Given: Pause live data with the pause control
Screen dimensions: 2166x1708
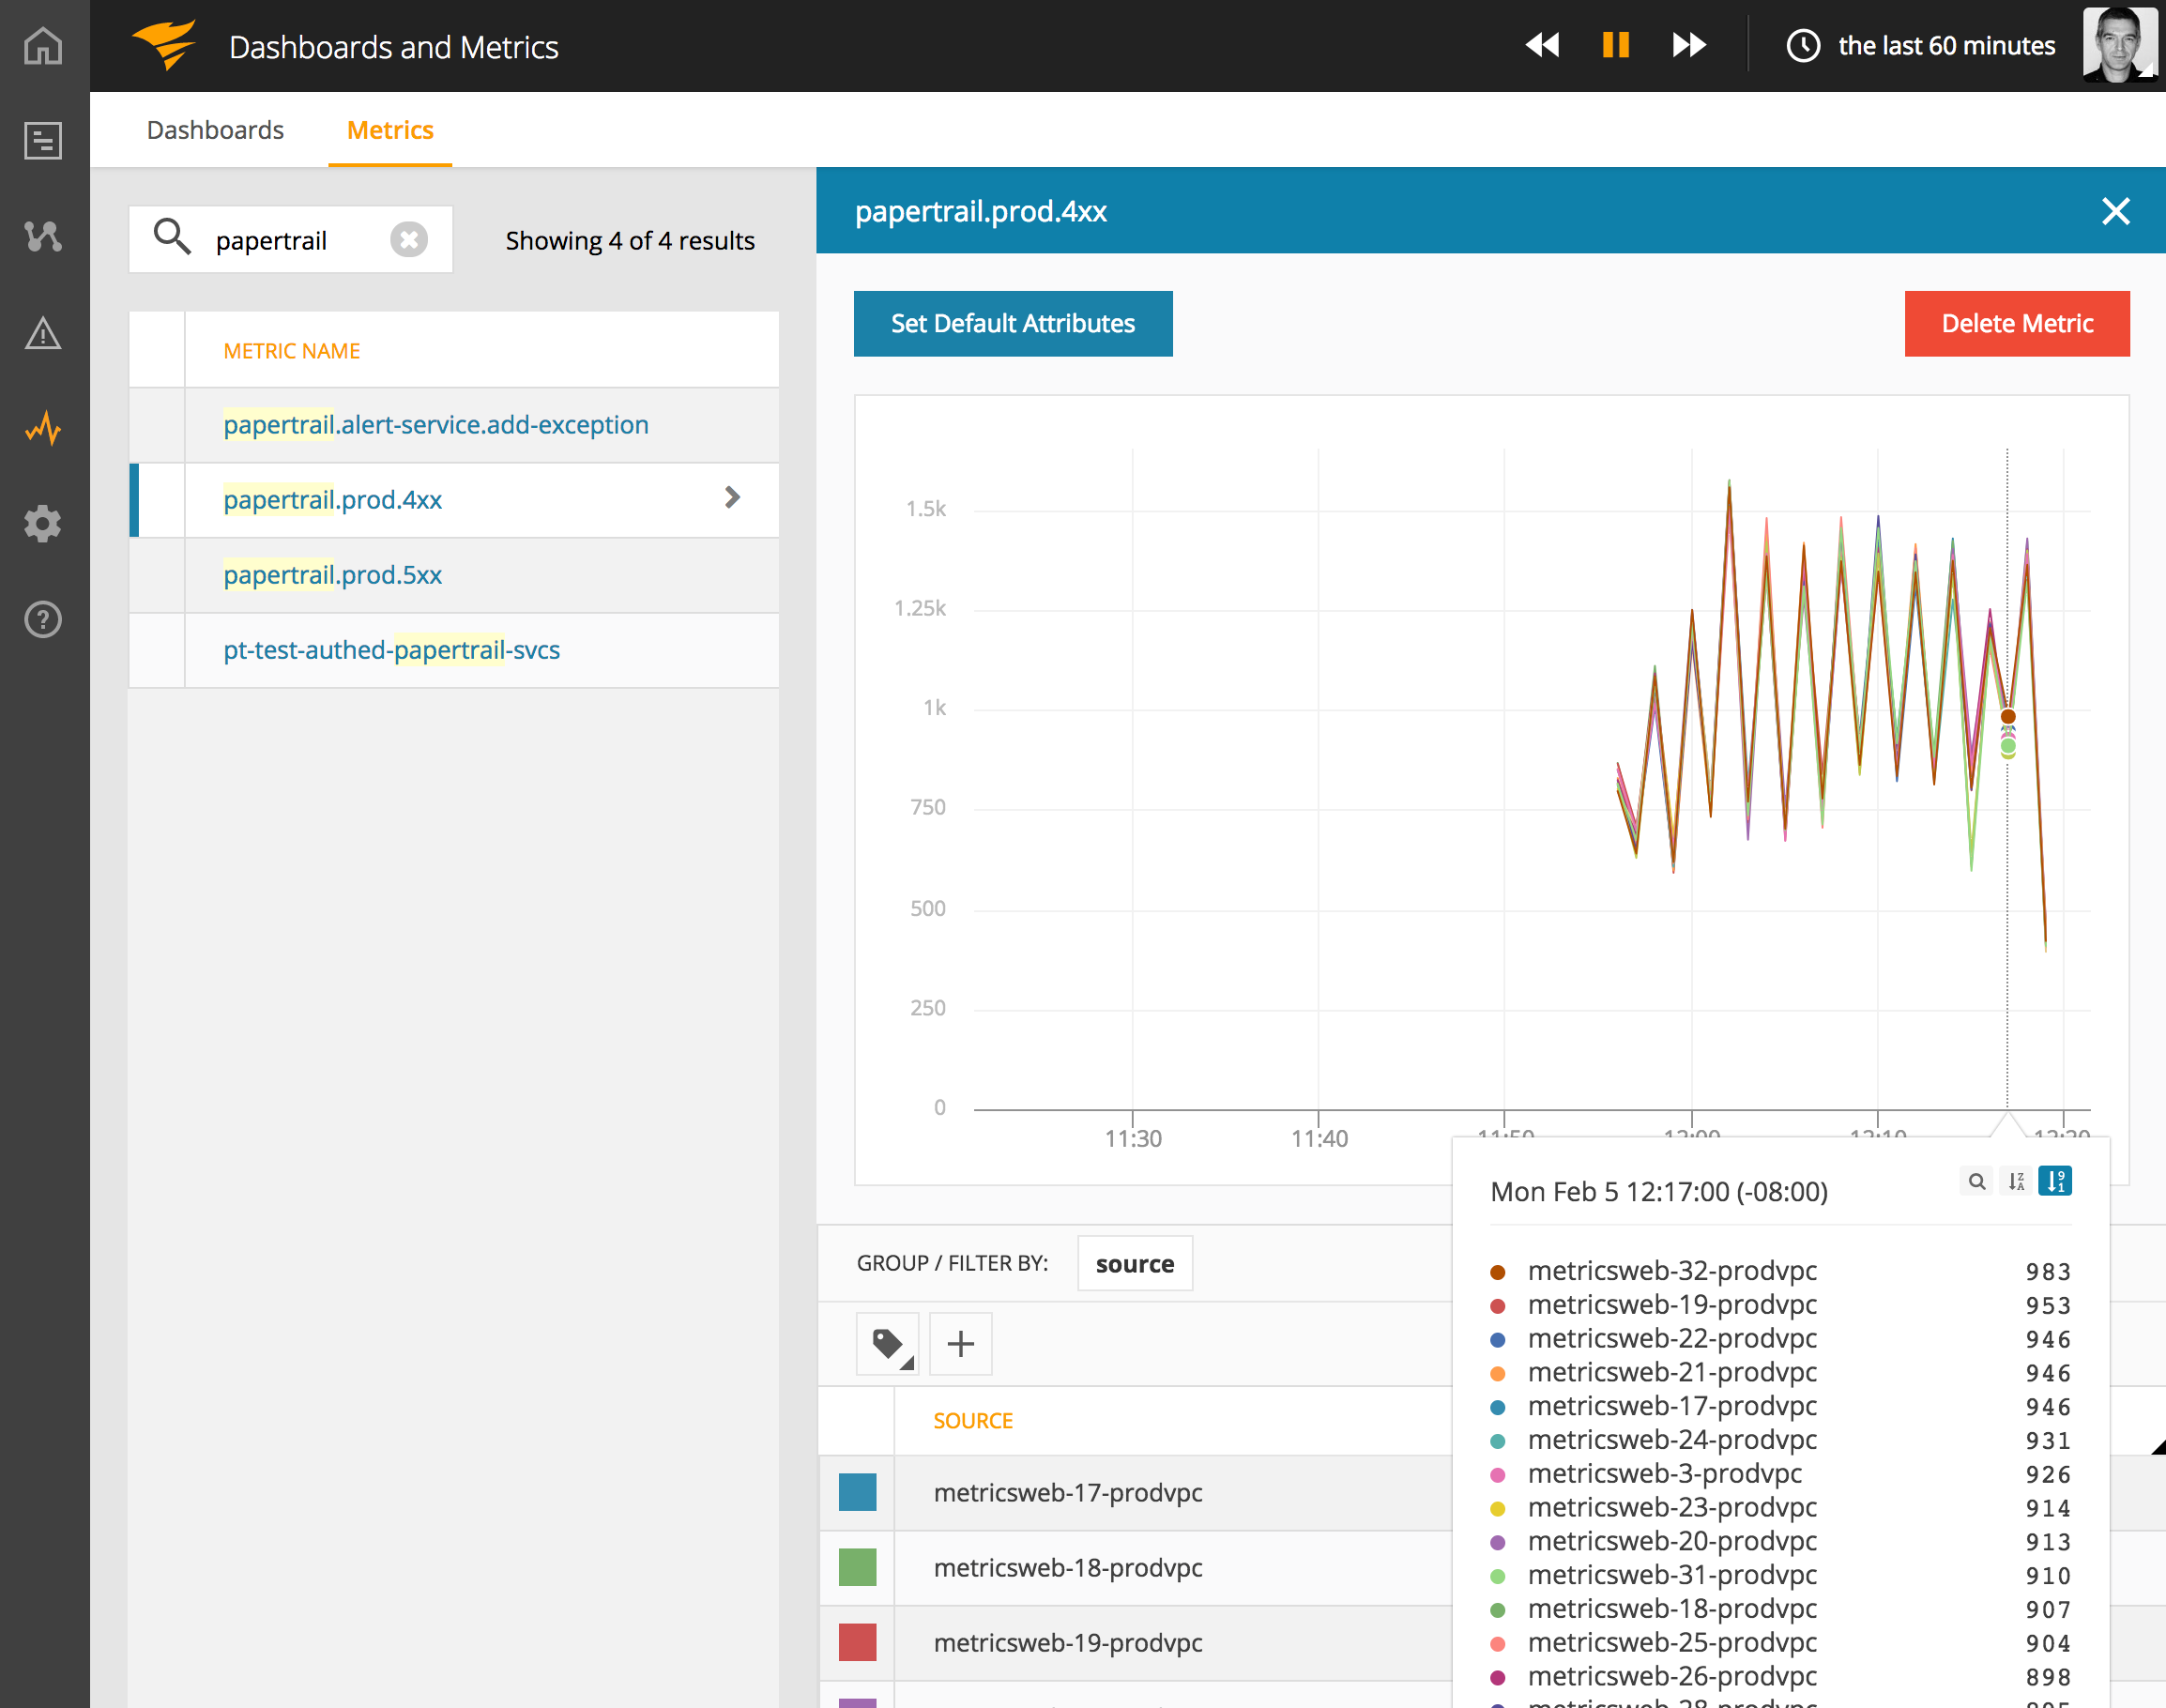Looking at the screenshot, I should (1615, 45).
